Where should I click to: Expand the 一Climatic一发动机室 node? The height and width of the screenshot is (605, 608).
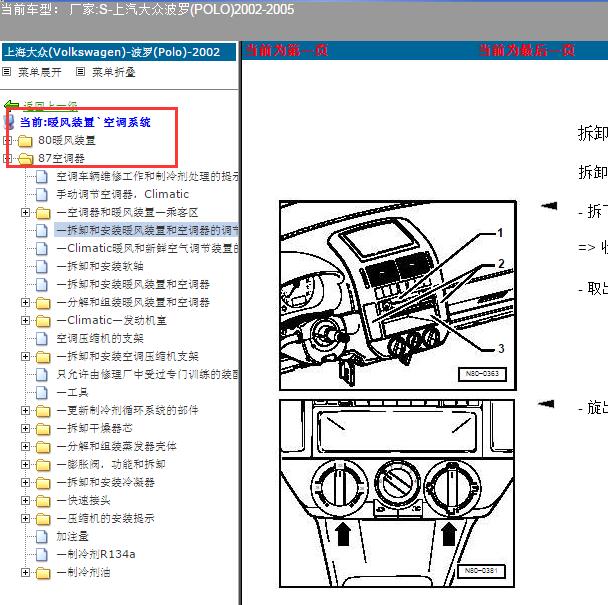pos(25,320)
